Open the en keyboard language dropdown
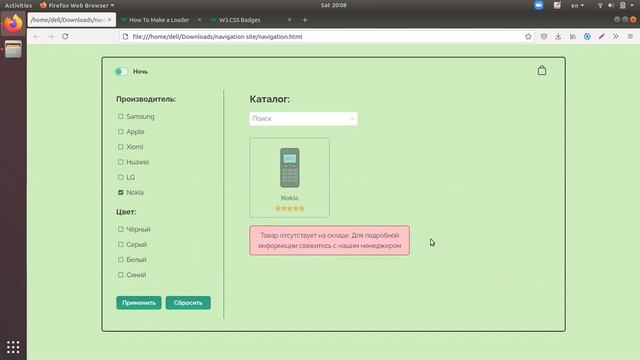 point(577,5)
